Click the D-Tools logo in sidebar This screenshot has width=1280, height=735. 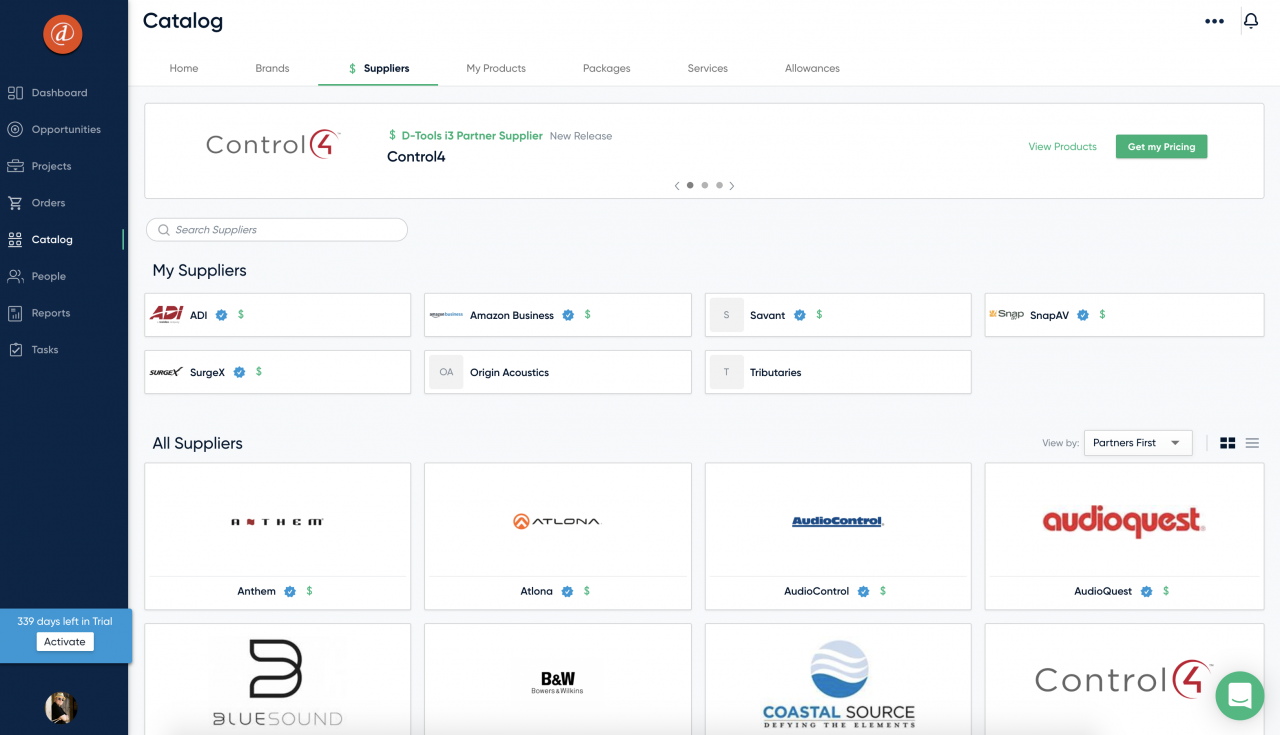pos(62,35)
